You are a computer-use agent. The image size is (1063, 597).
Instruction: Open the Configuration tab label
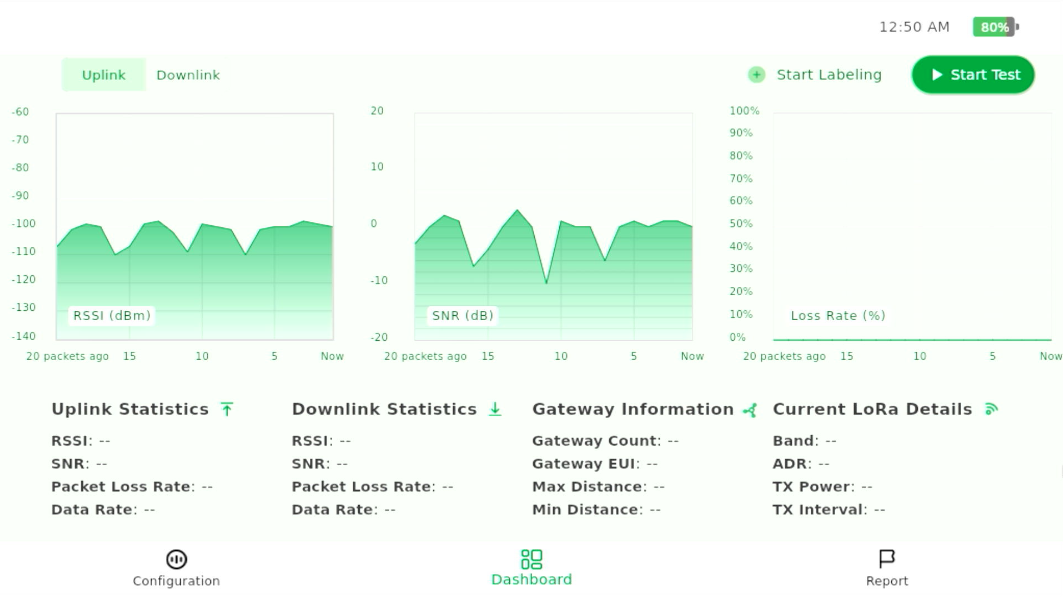point(176,581)
